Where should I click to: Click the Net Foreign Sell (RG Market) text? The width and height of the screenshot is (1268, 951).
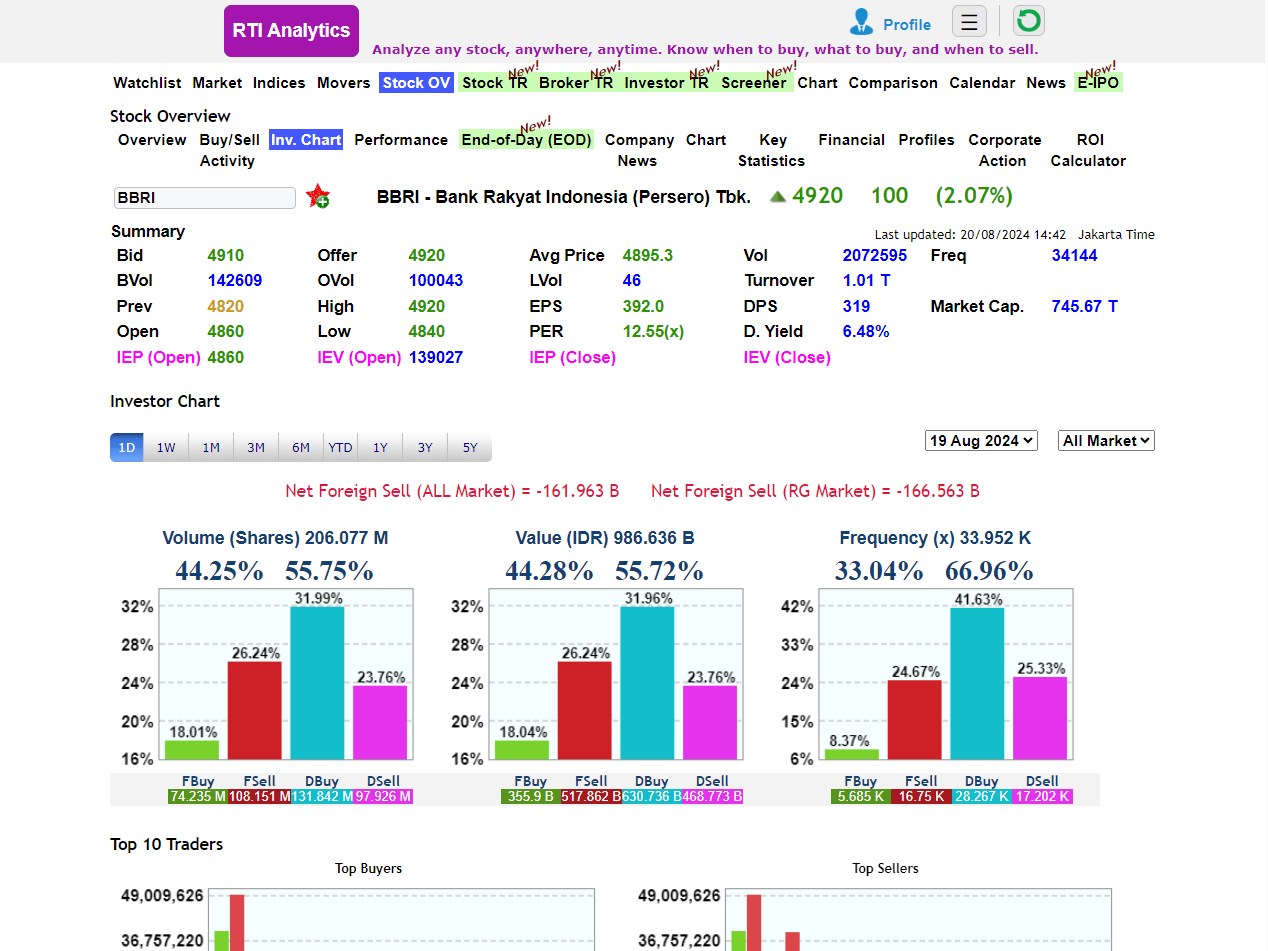[815, 491]
